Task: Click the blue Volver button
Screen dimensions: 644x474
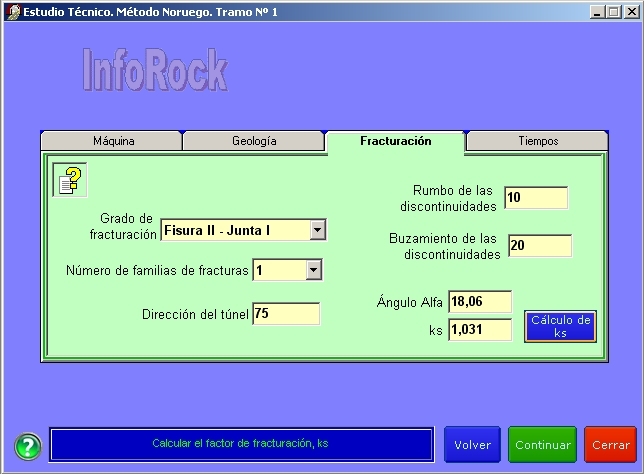Action: [x=472, y=445]
